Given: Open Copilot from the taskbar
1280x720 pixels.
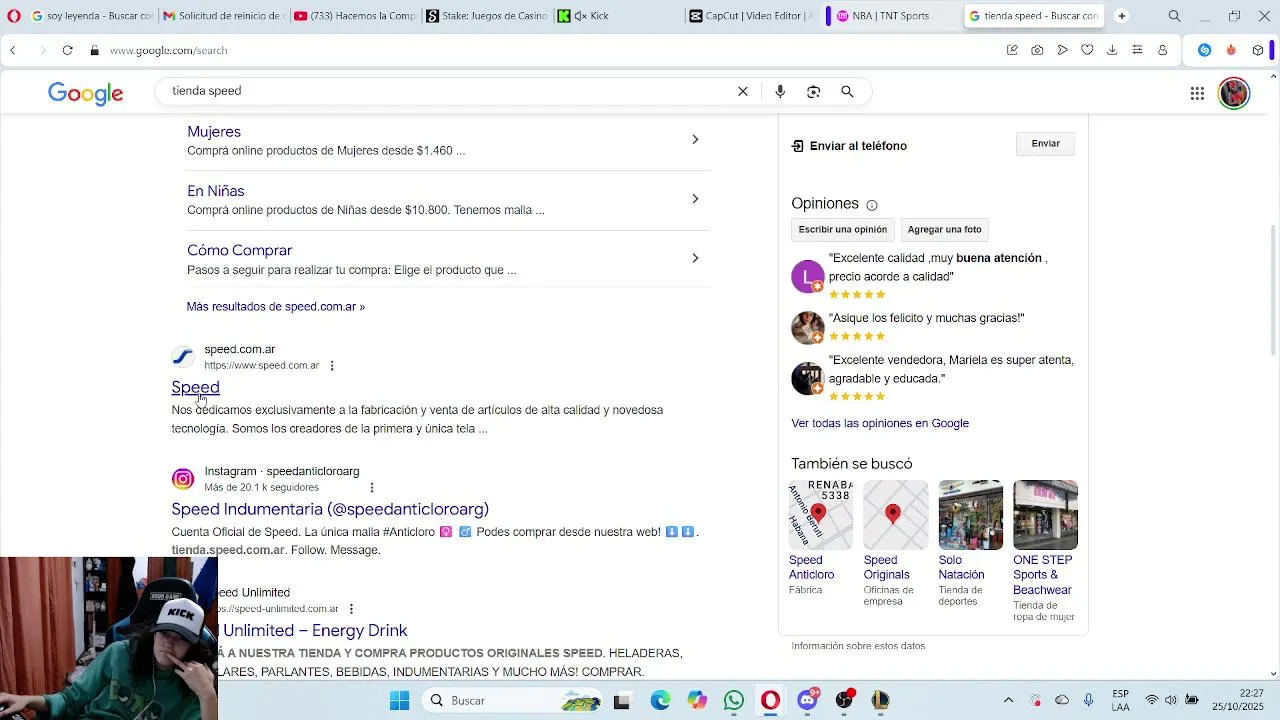Looking at the screenshot, I should [x=697, y=700].
